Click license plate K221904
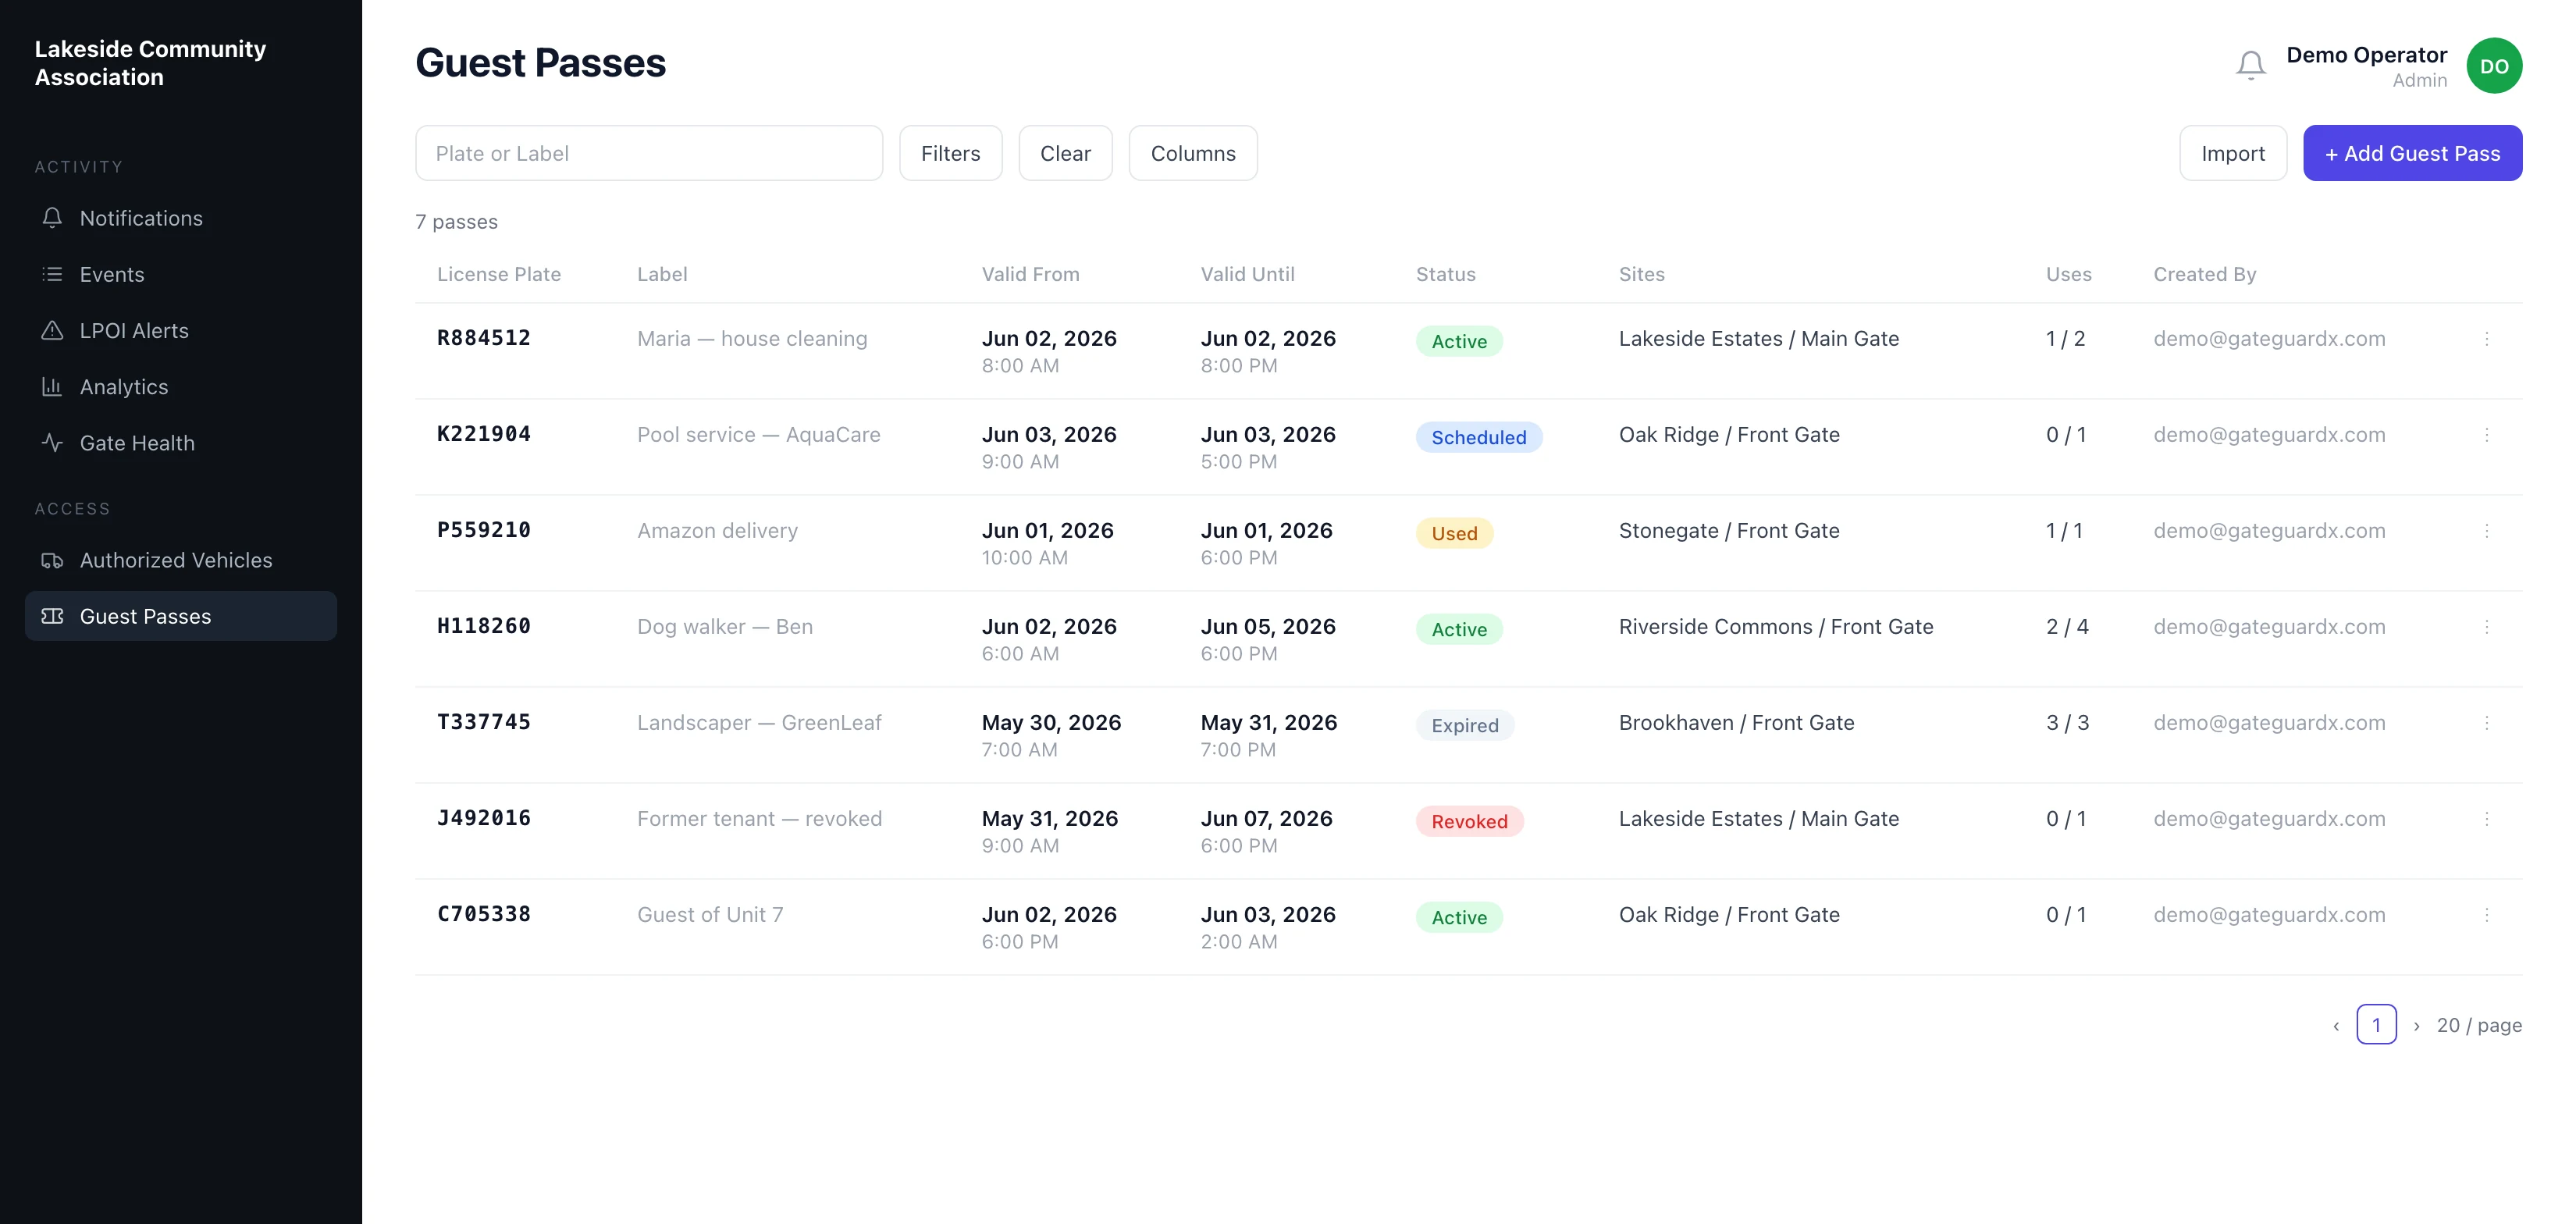Image resolution: width=2576 pixels, height=1224 pixels. (484, 434)
